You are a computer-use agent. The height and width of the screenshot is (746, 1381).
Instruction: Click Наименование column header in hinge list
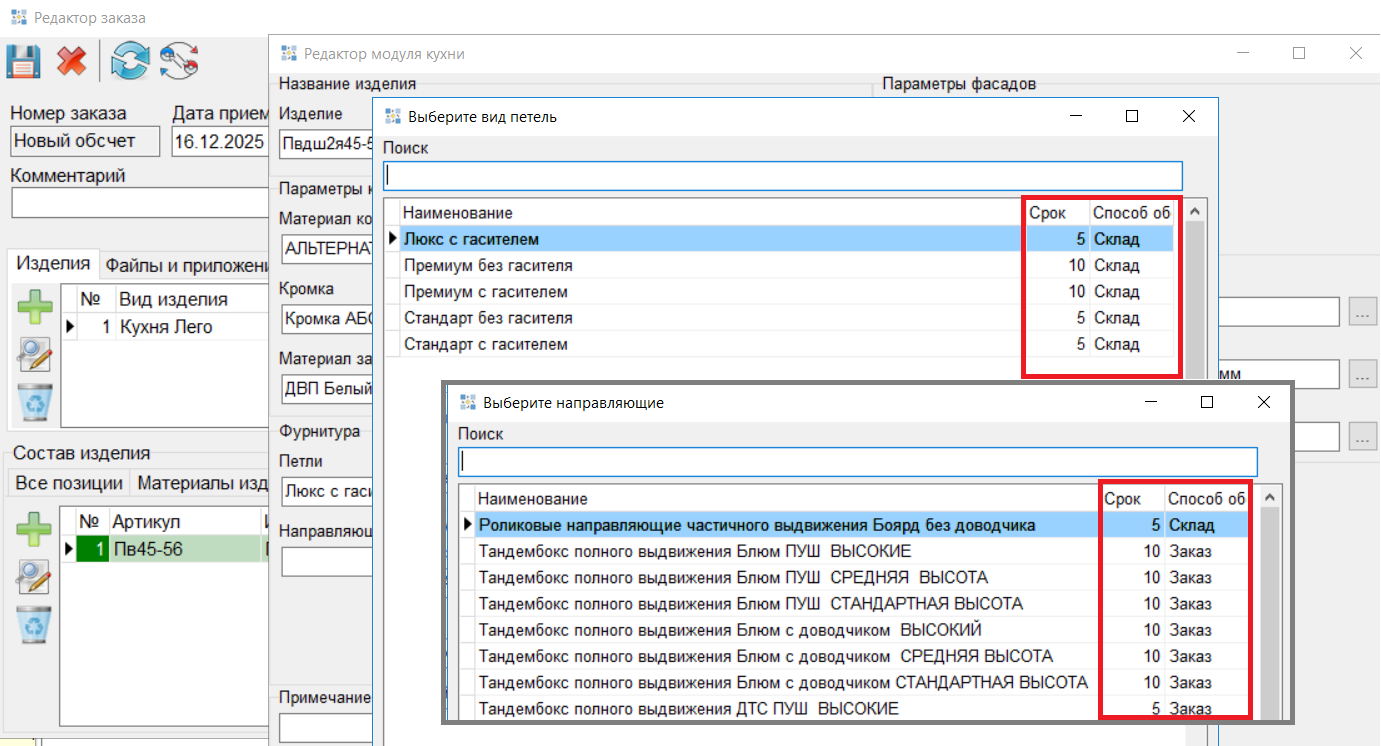click(458, 213)
